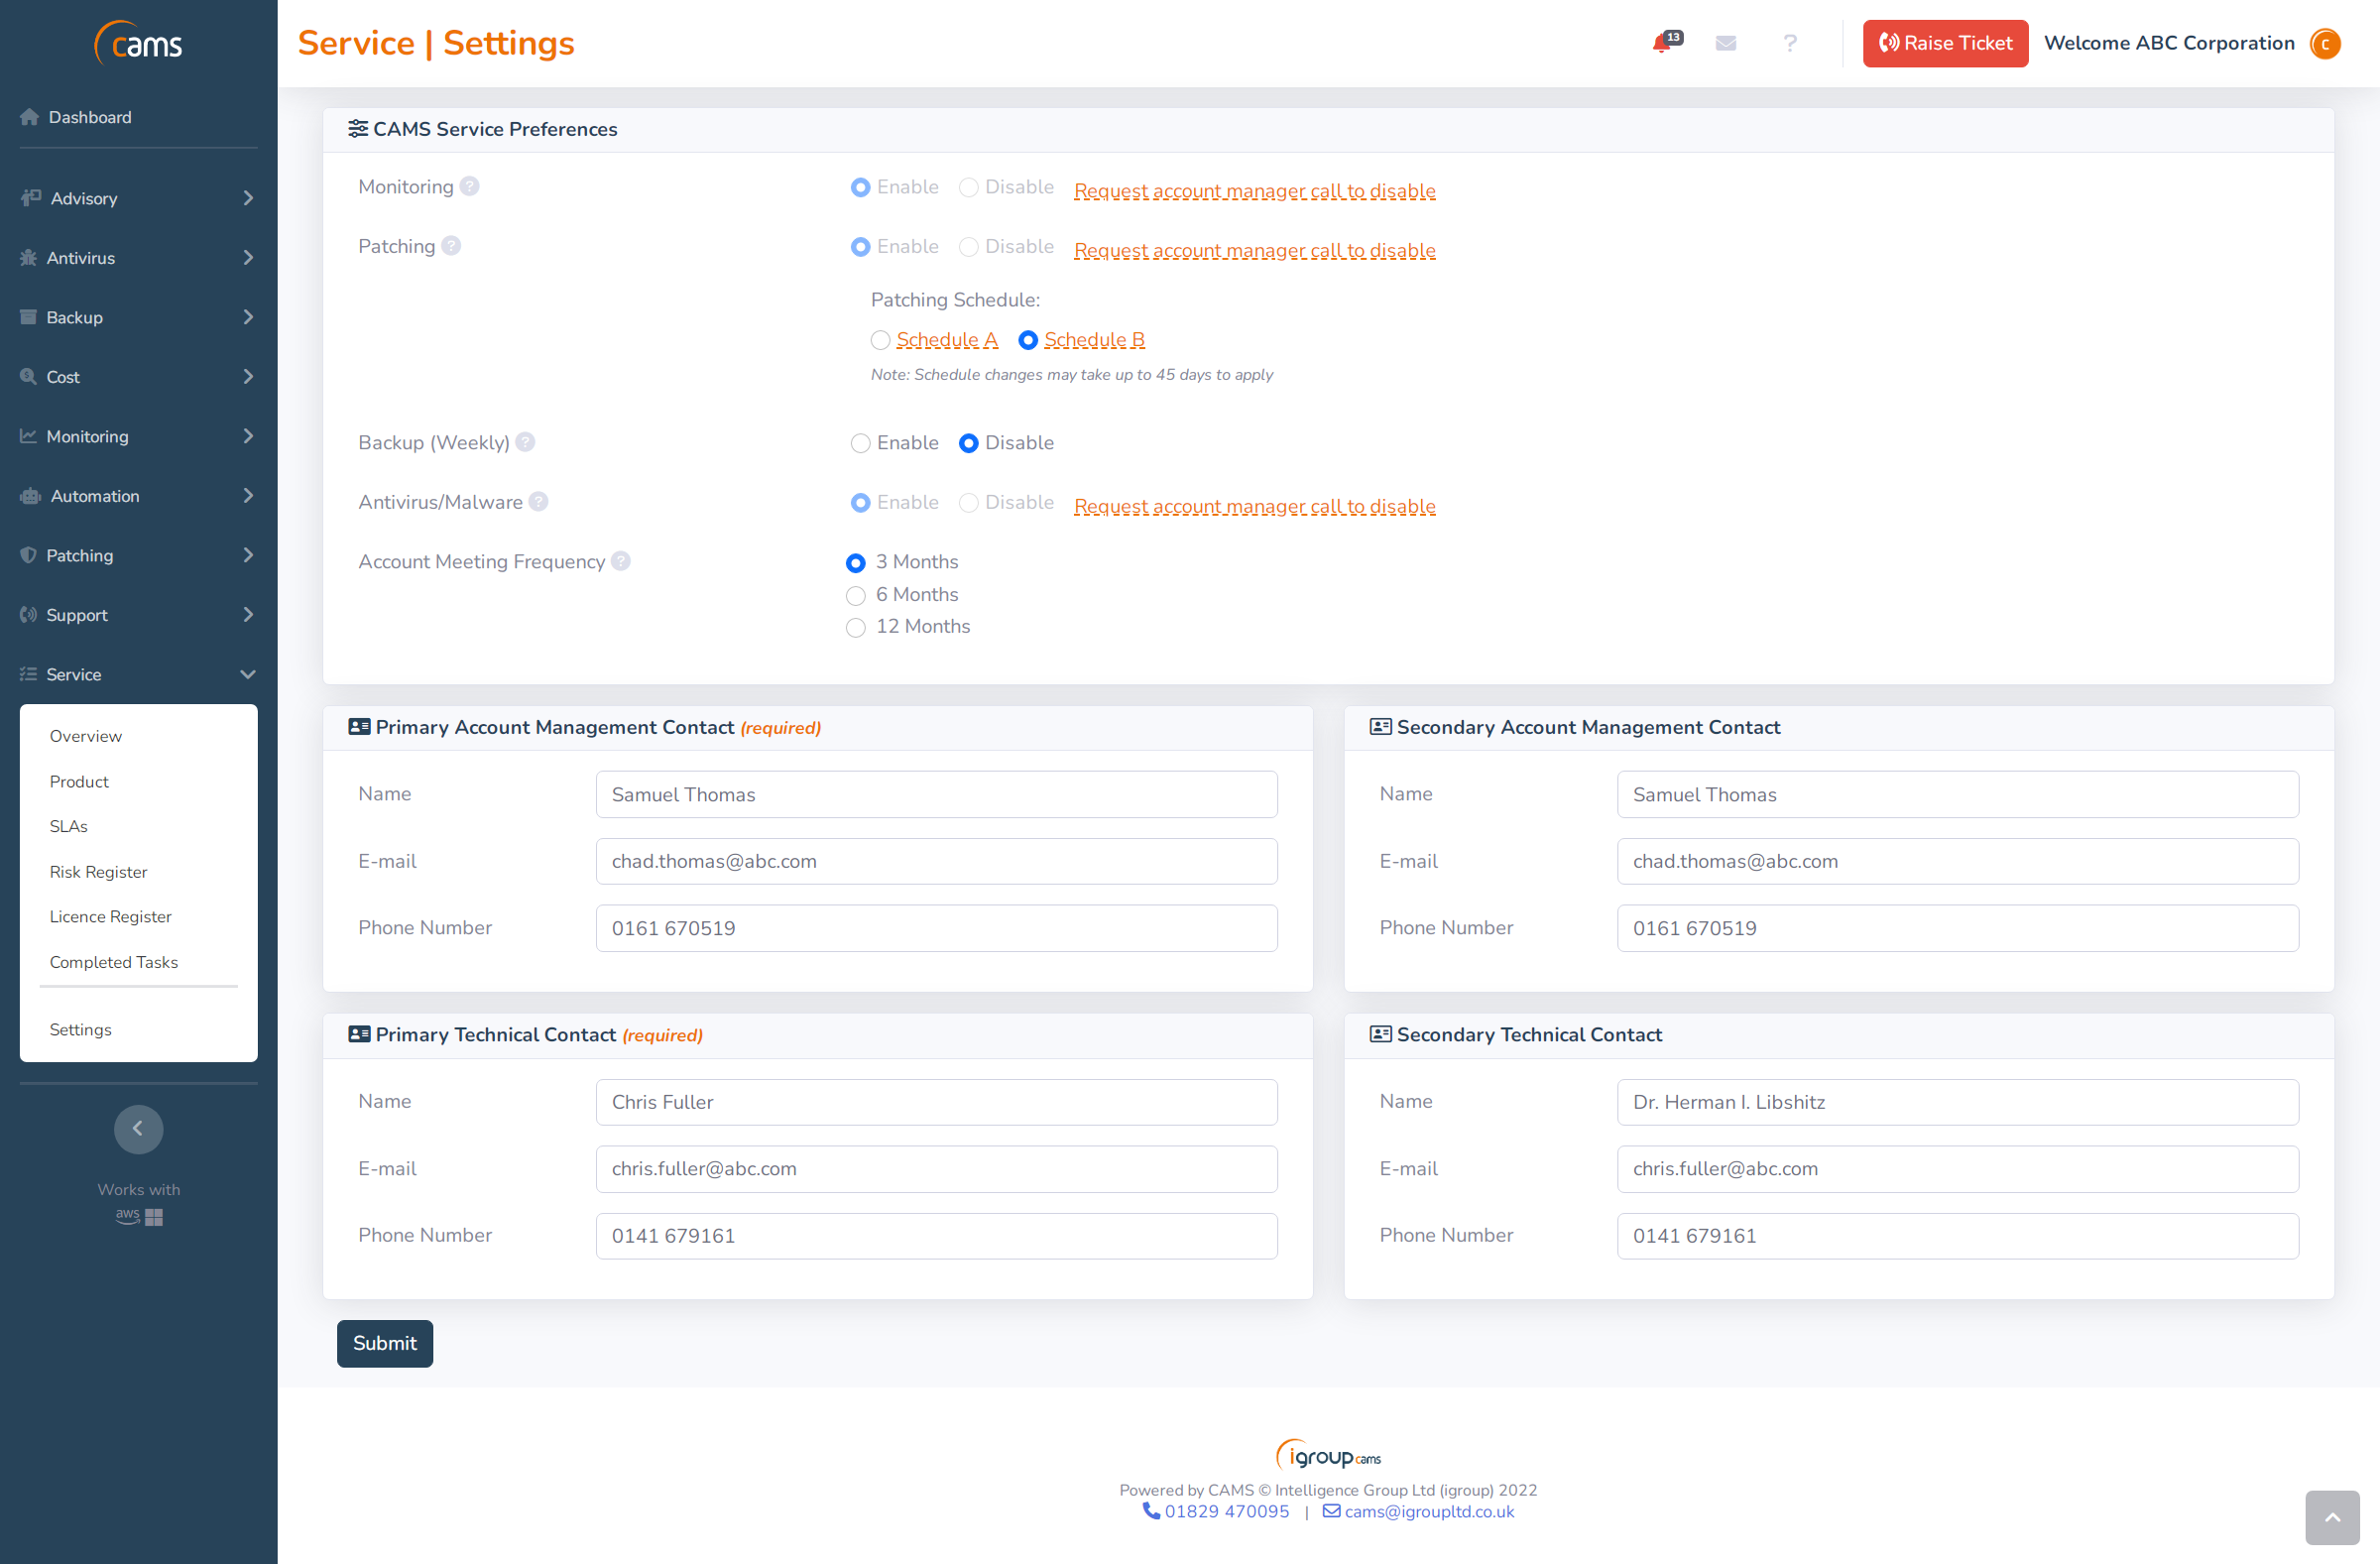
Task: Click the Antivirus shield icon in sidebar
Action: click(x=28, y=257)
